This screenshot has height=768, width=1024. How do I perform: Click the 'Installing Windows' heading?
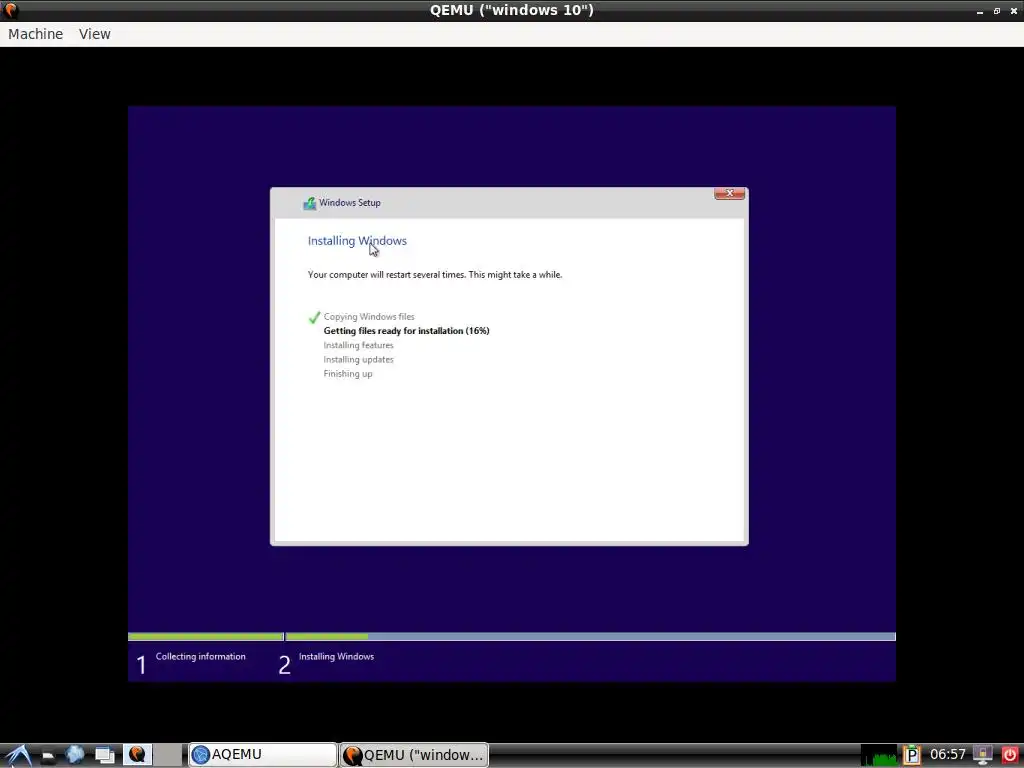tap(357, 241)
